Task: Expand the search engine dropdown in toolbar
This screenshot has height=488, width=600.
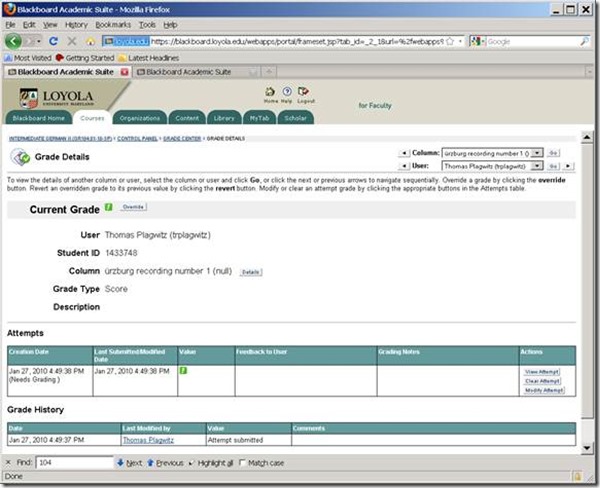Action: (480, 42)
